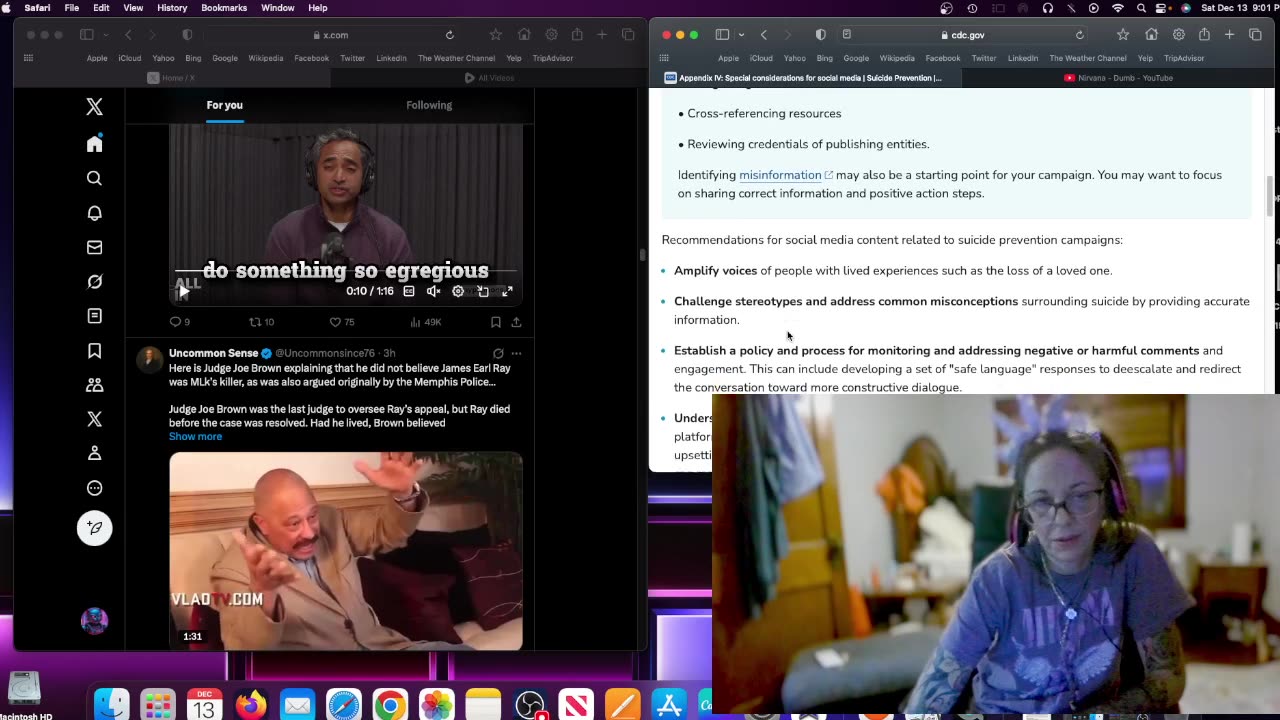Reply to the video post with 9 replies
The image size is (1280, 720).
coord(179,322)
